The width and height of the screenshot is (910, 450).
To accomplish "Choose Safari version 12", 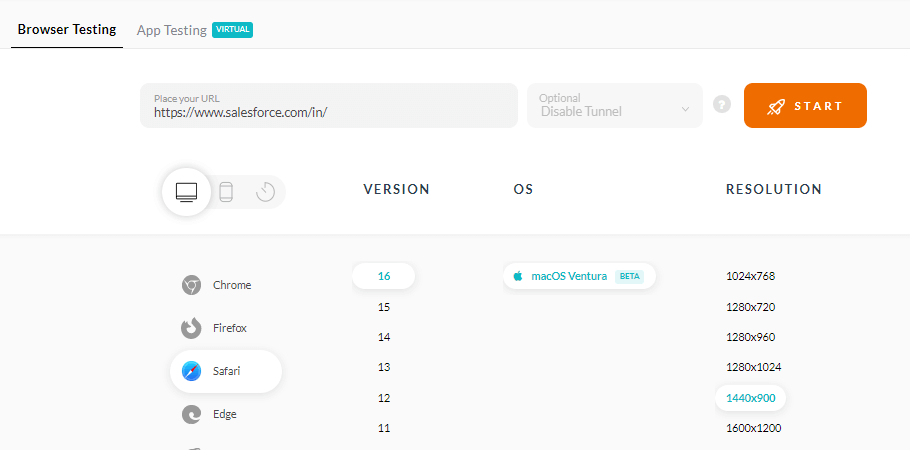I will point(384,398).
